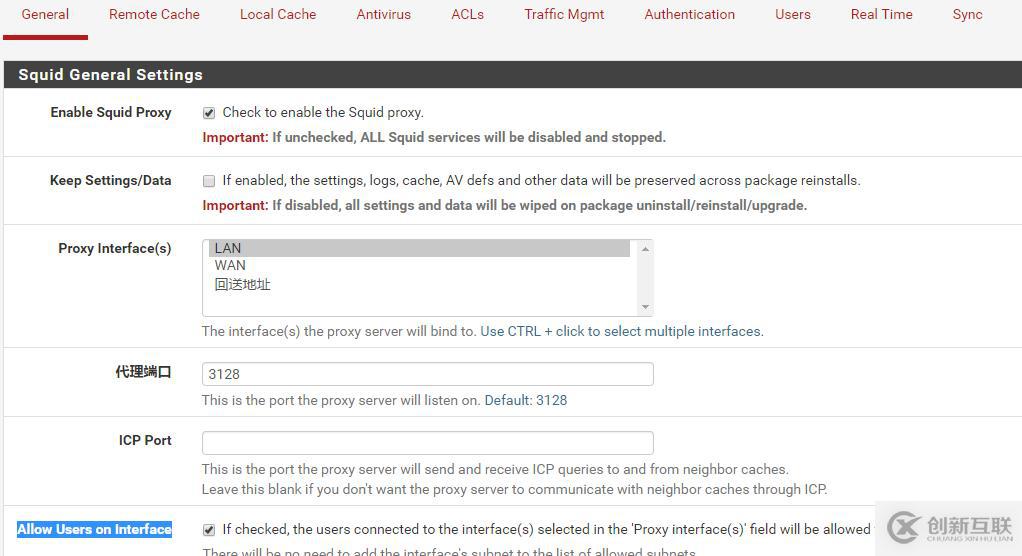Select 回送地址 in Proxy Interface list
Screen dimensions: 1022x556
(x=418, y=284)
